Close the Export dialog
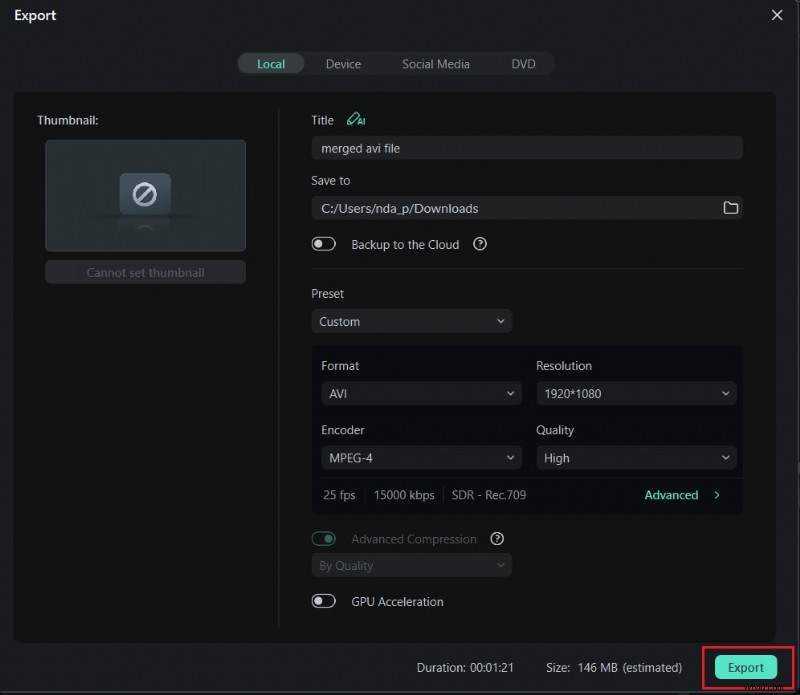Screen dimensions: 800x695 click(777, 15)
